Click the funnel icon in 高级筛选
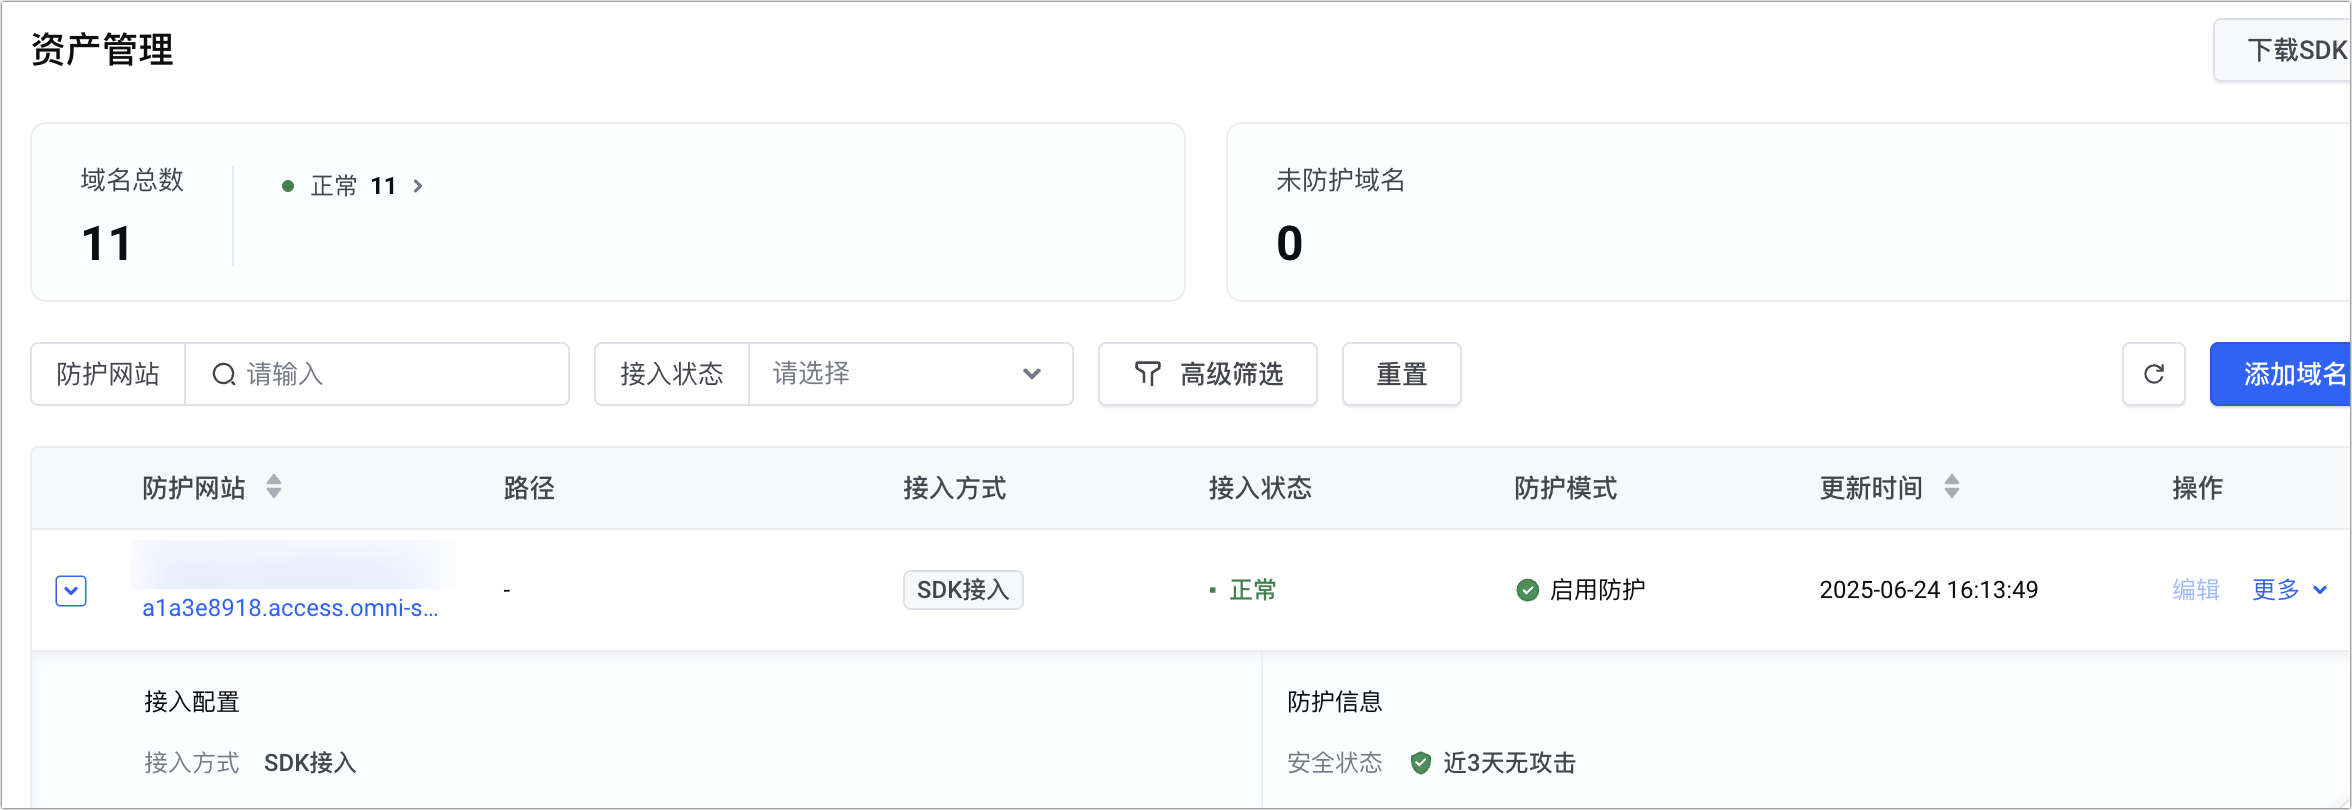The image size is (2352, 810). [1147, 374]
